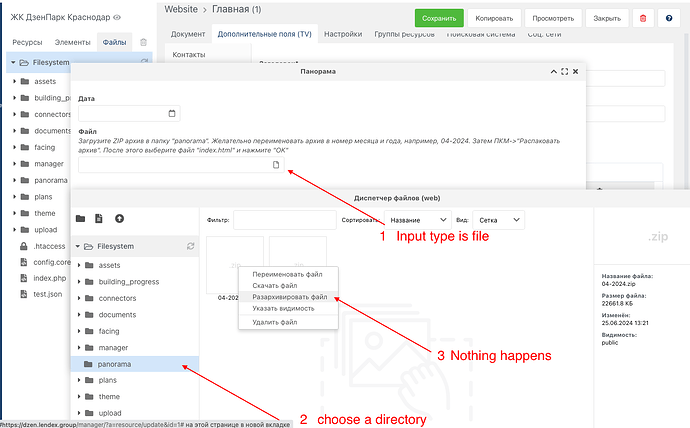The height and width of the screenshot is (428, 690).
Task: Select upload folder in file manager
Action: point(110,413)
